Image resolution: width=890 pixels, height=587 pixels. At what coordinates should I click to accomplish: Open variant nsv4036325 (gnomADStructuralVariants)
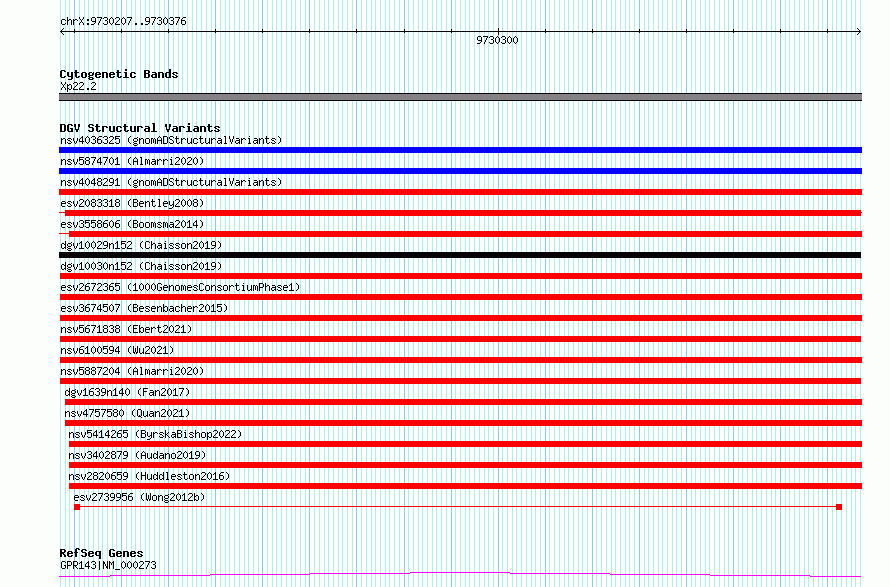click(x=171, y=140)
